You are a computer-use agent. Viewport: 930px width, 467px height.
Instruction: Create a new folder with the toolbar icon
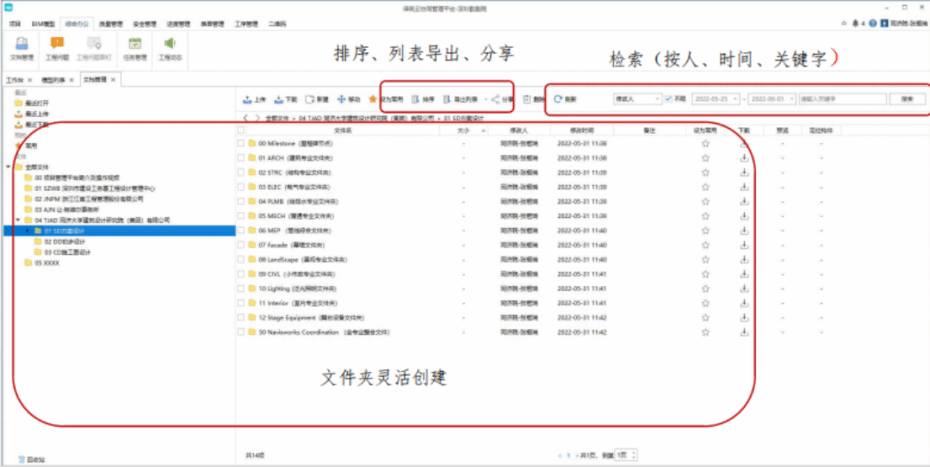310,100
